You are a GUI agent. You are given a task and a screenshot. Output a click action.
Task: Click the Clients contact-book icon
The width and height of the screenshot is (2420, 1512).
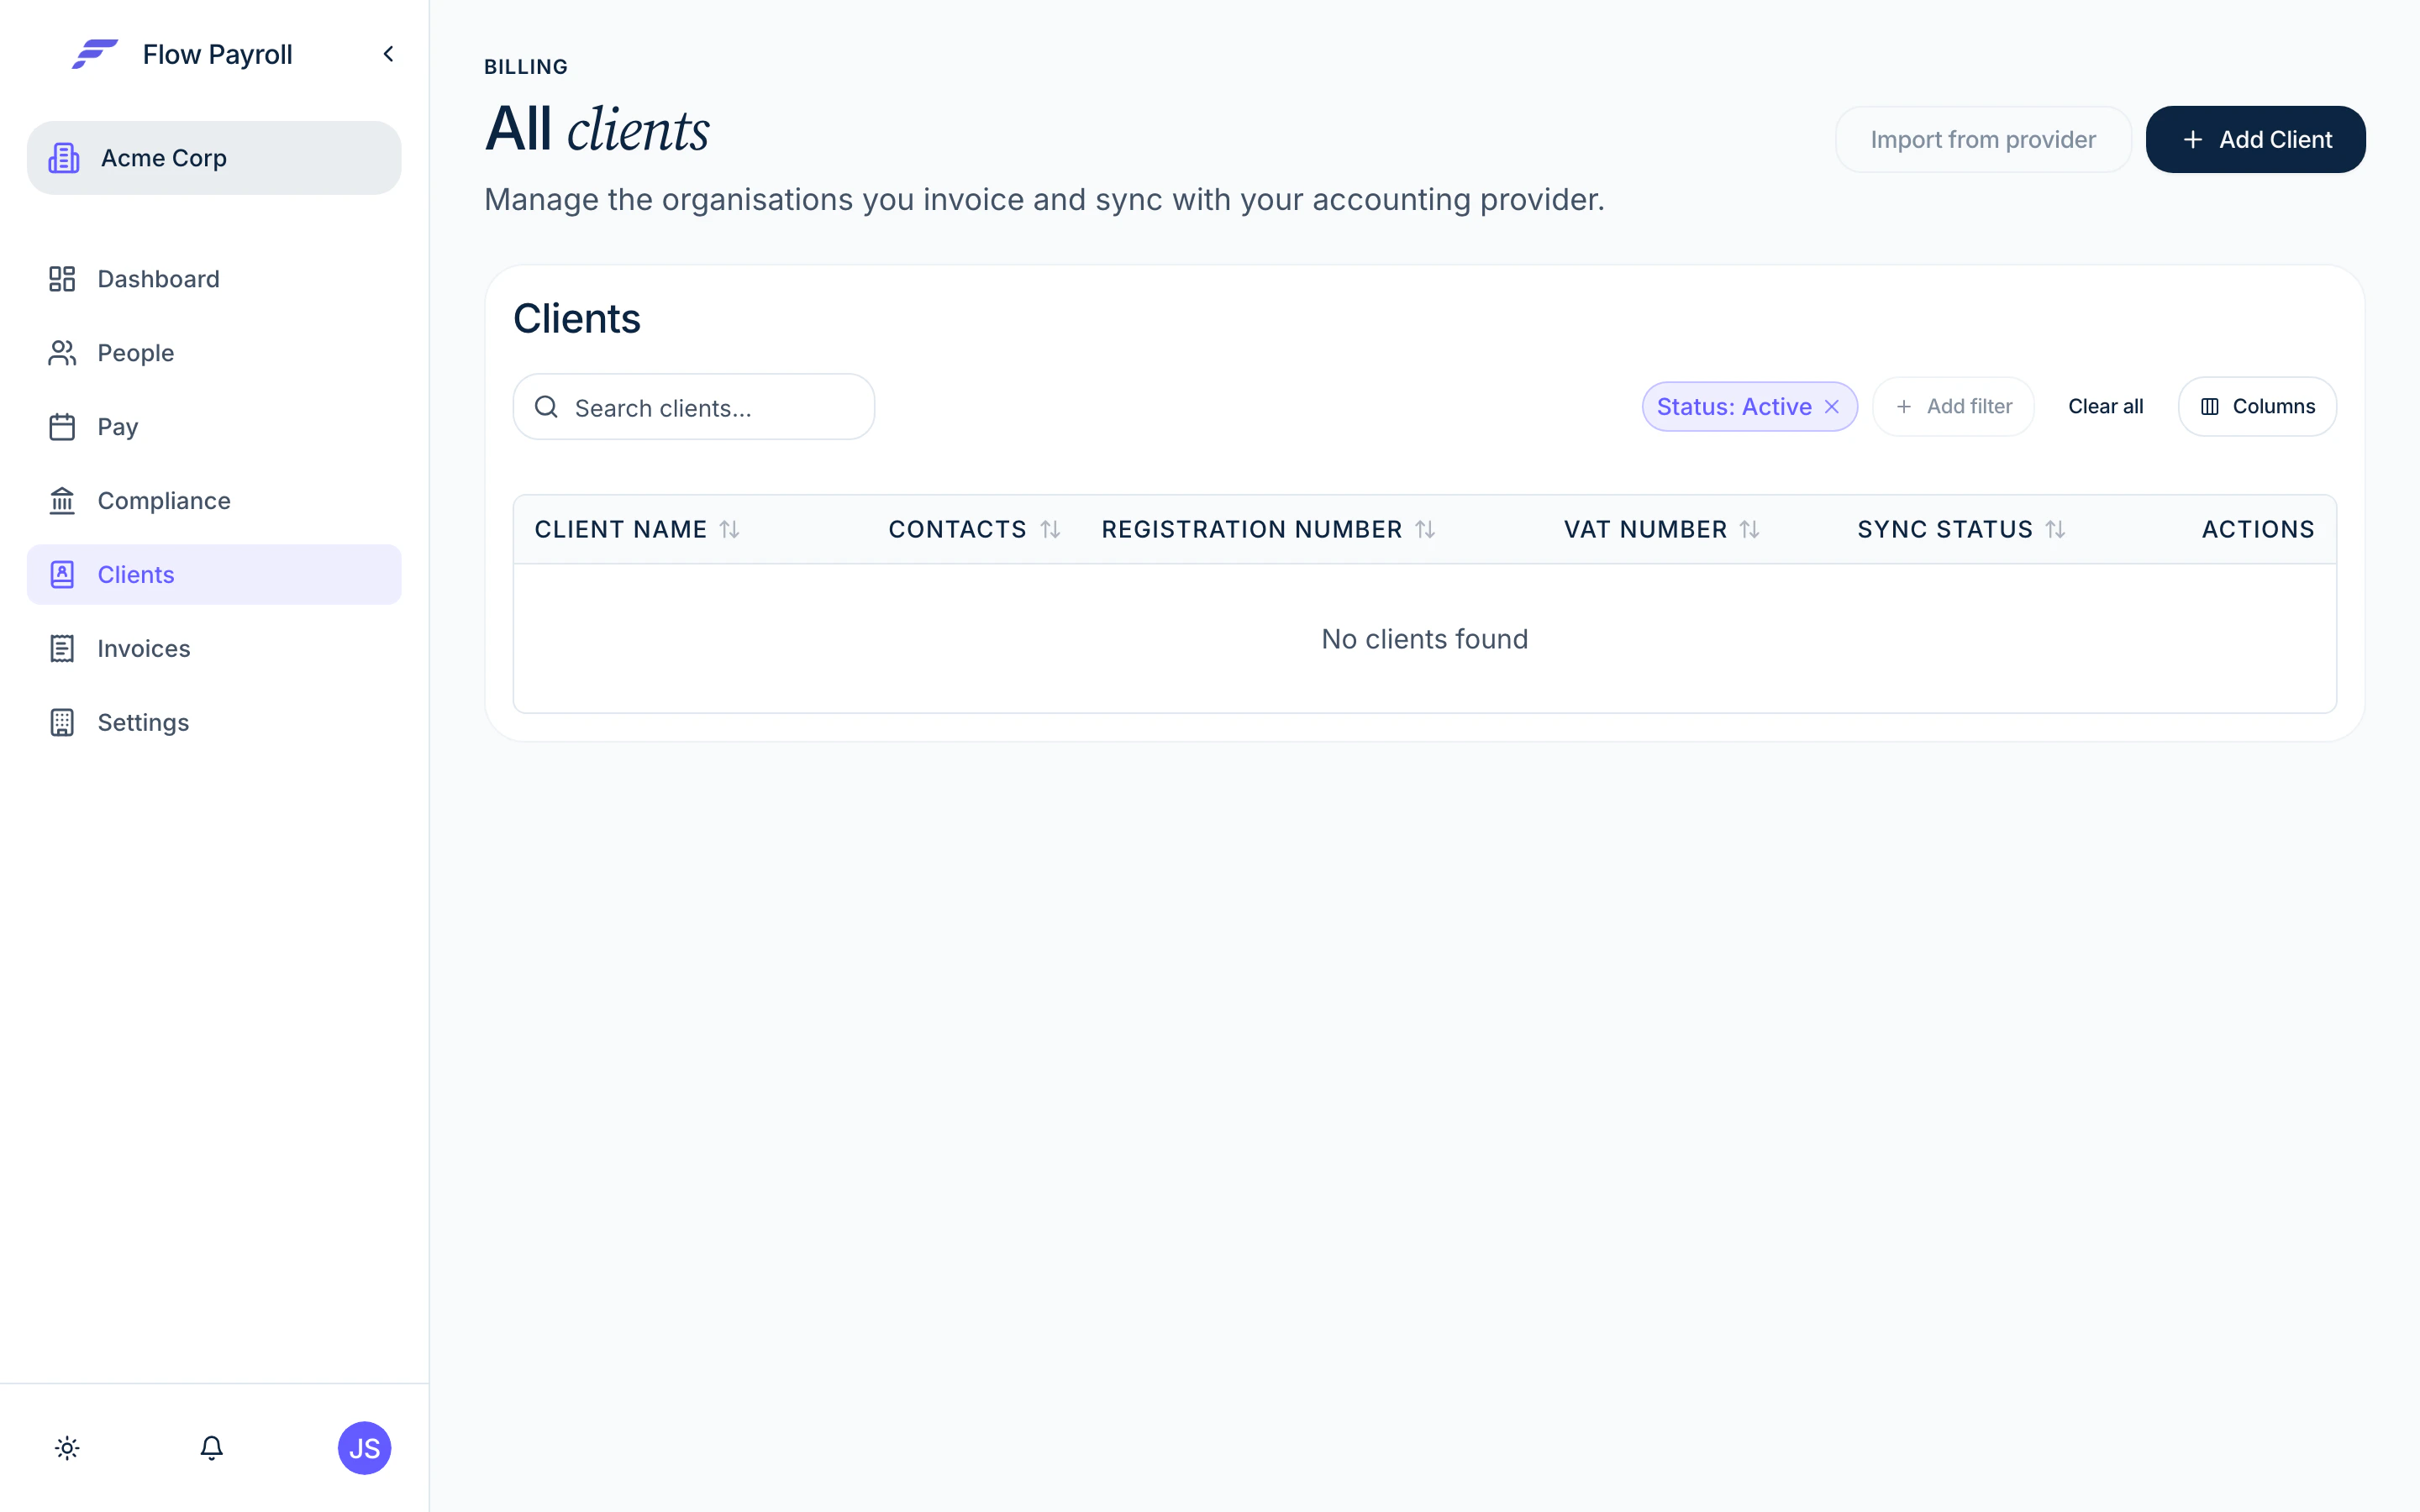click(x=62, y=575)
